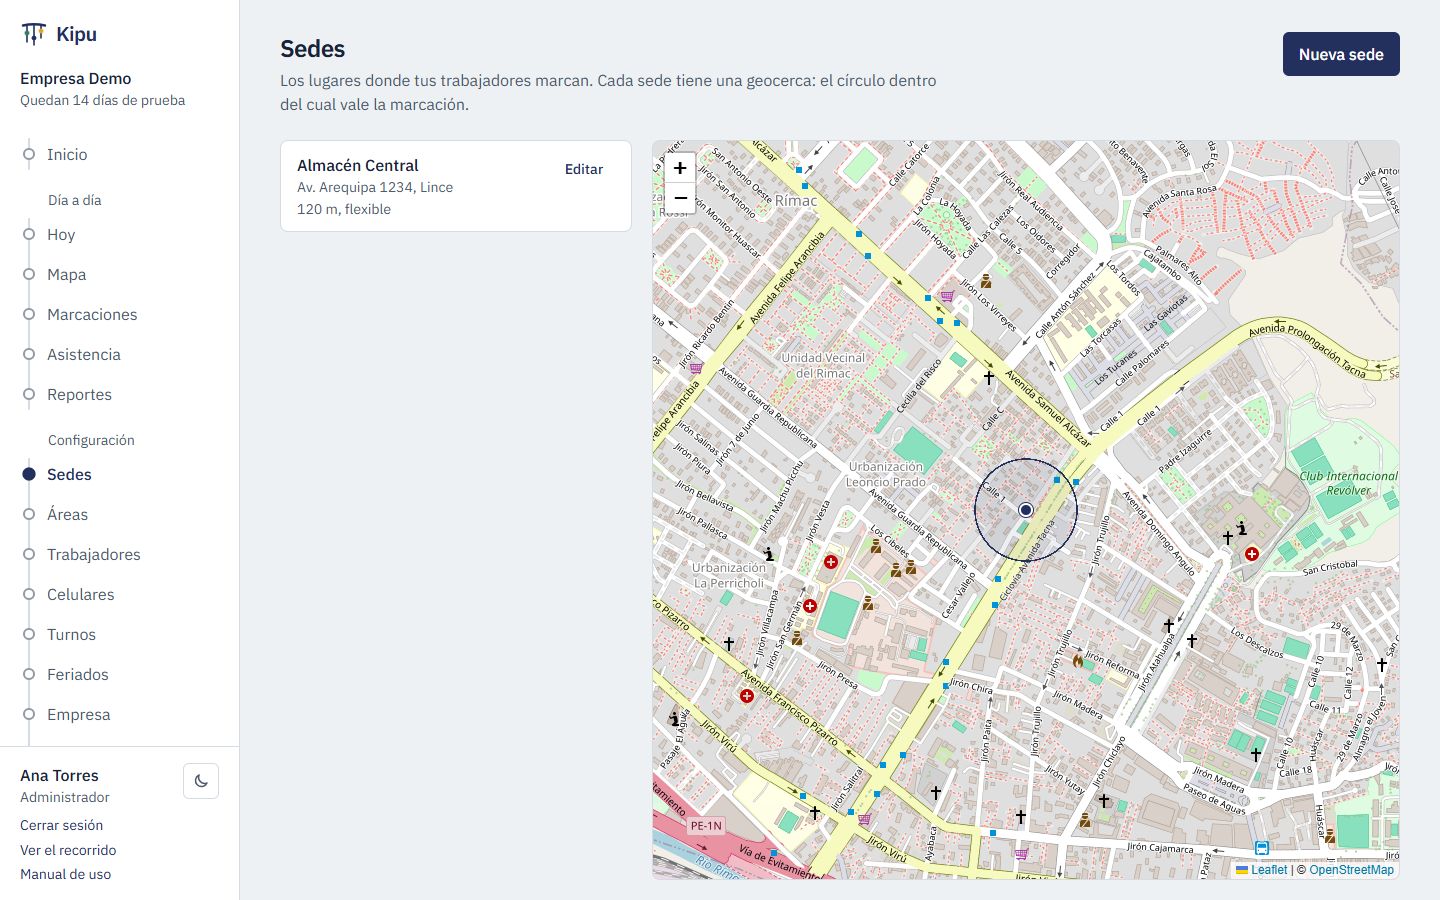Go to the Hoy section
The height and width of the screenshot is (900, 1440).
[x=61, y=234]
